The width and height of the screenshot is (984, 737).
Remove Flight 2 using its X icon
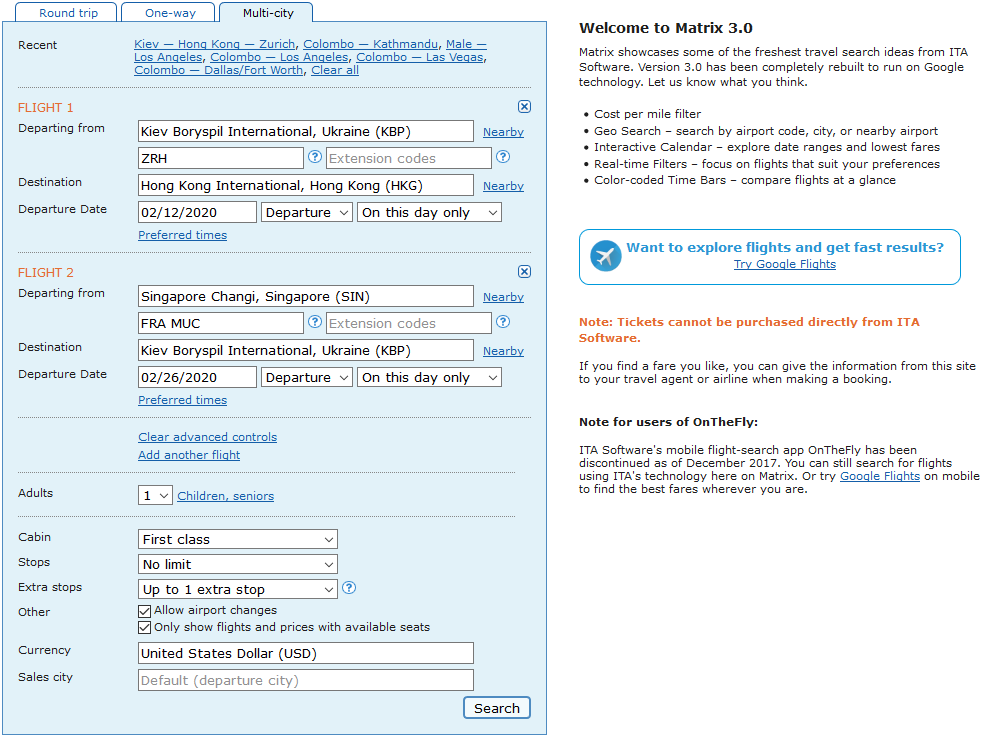coord(524,272)
